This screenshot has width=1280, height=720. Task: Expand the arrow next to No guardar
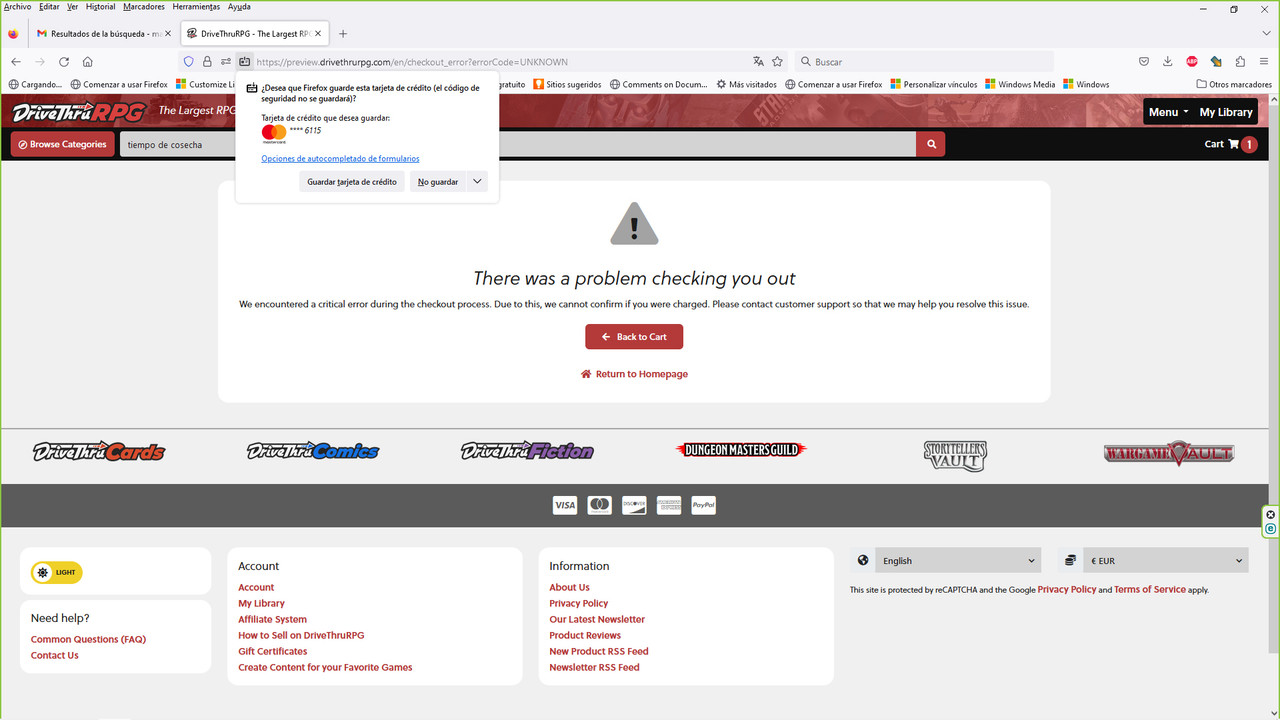pos(477,182)
